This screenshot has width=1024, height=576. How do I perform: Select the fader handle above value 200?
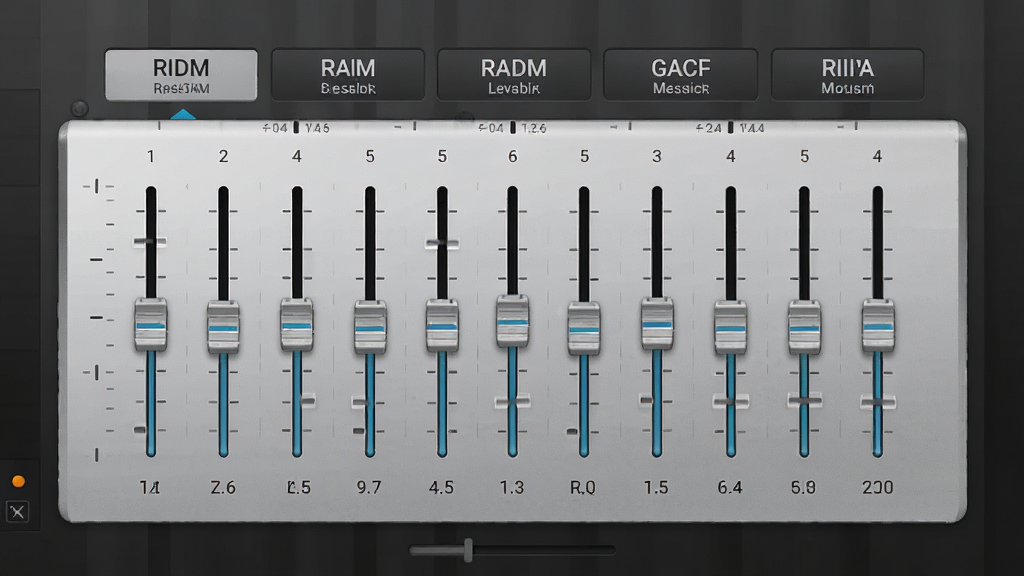(878, 325)
